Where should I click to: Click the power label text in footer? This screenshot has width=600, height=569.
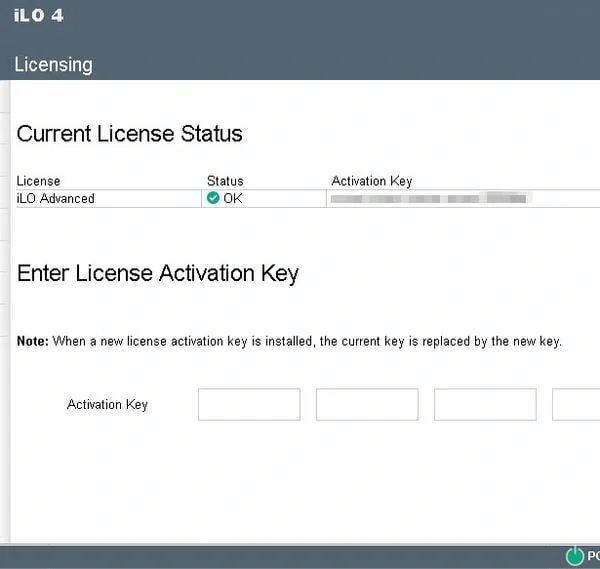click(593, 556)
